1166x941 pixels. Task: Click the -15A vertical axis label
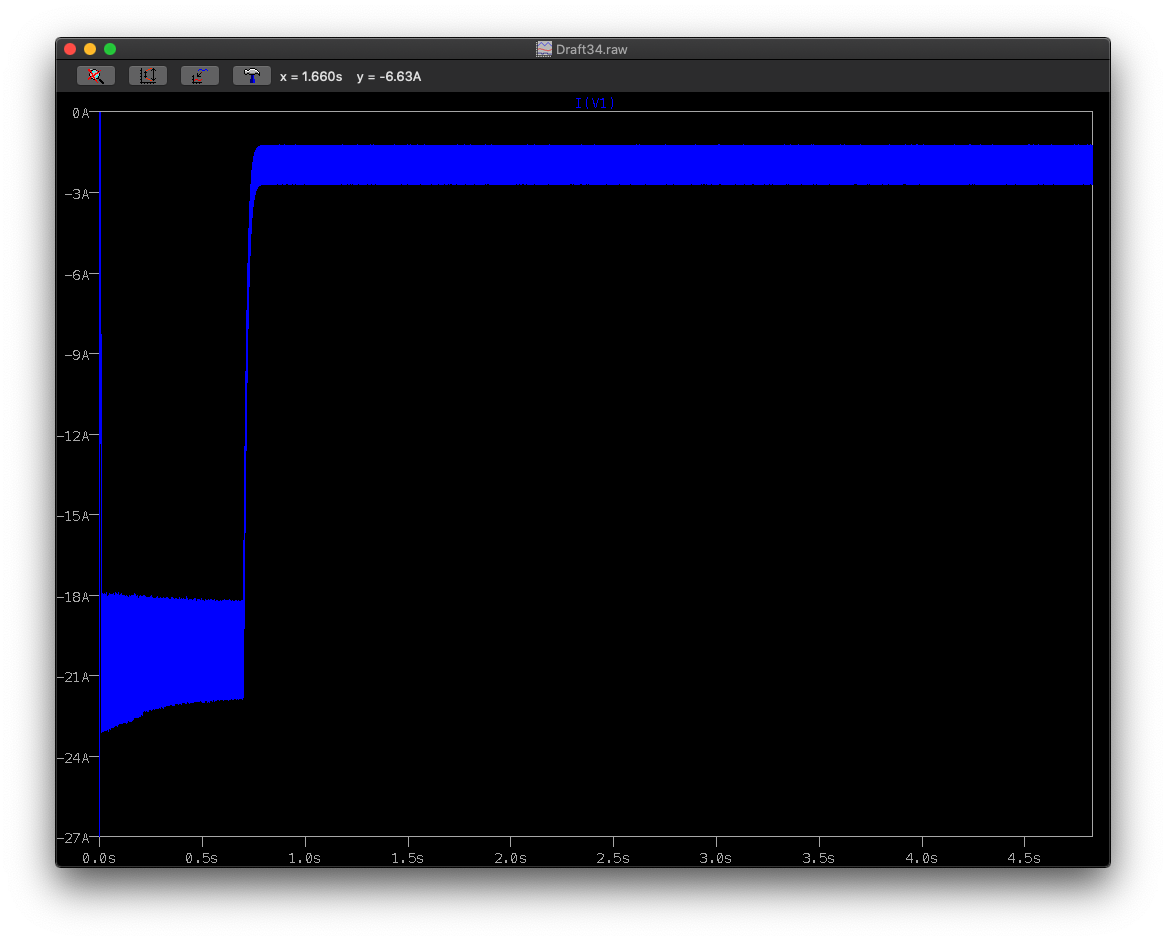(x=74, y=516)
